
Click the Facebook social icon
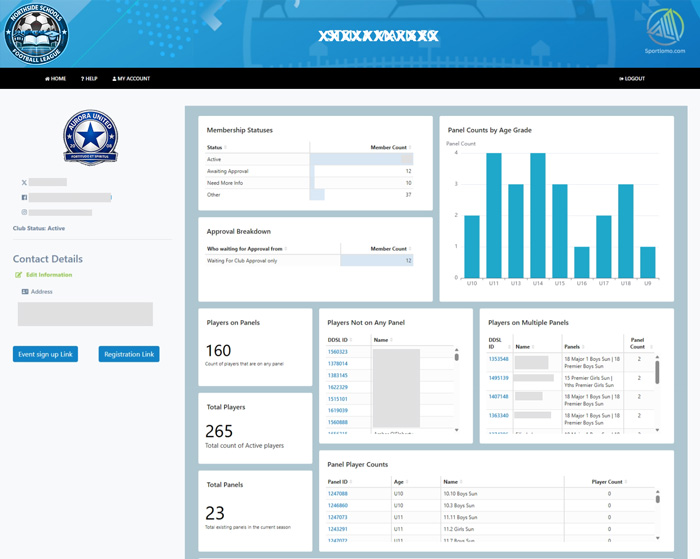click(24, 198)
